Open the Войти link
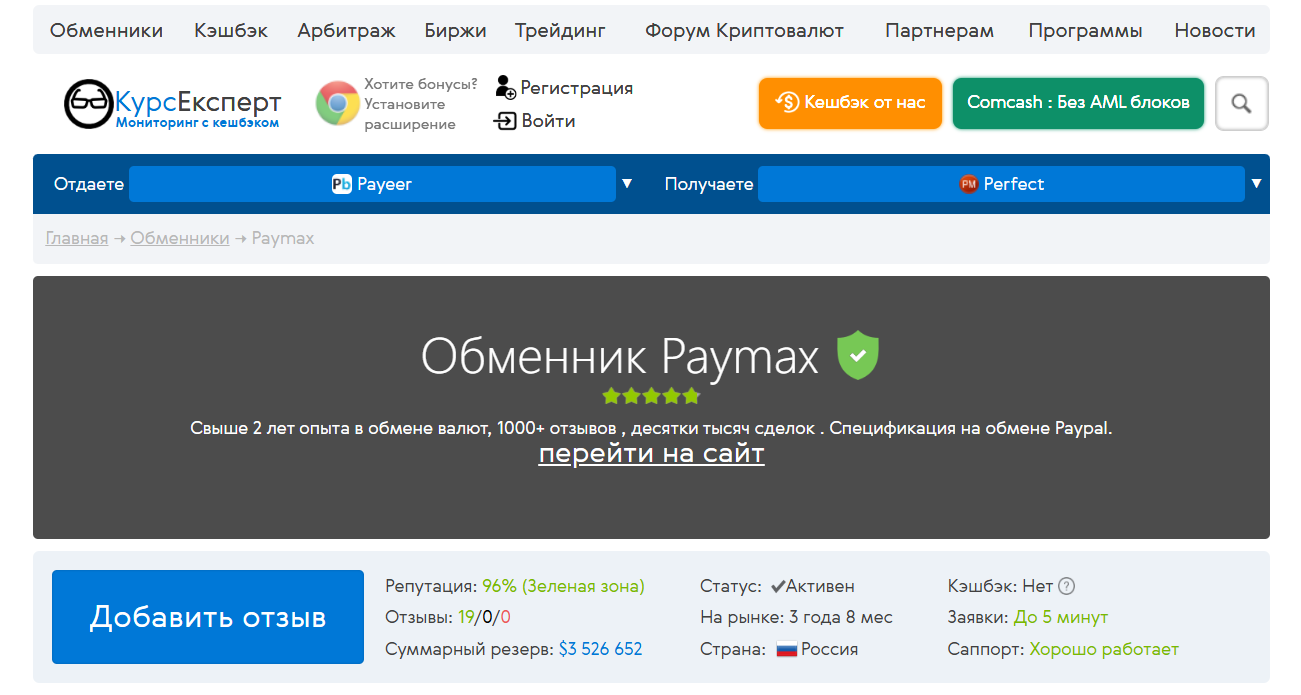Image resolution: width=1301 pixels, height=695 pixels. (x=548, y=121)
